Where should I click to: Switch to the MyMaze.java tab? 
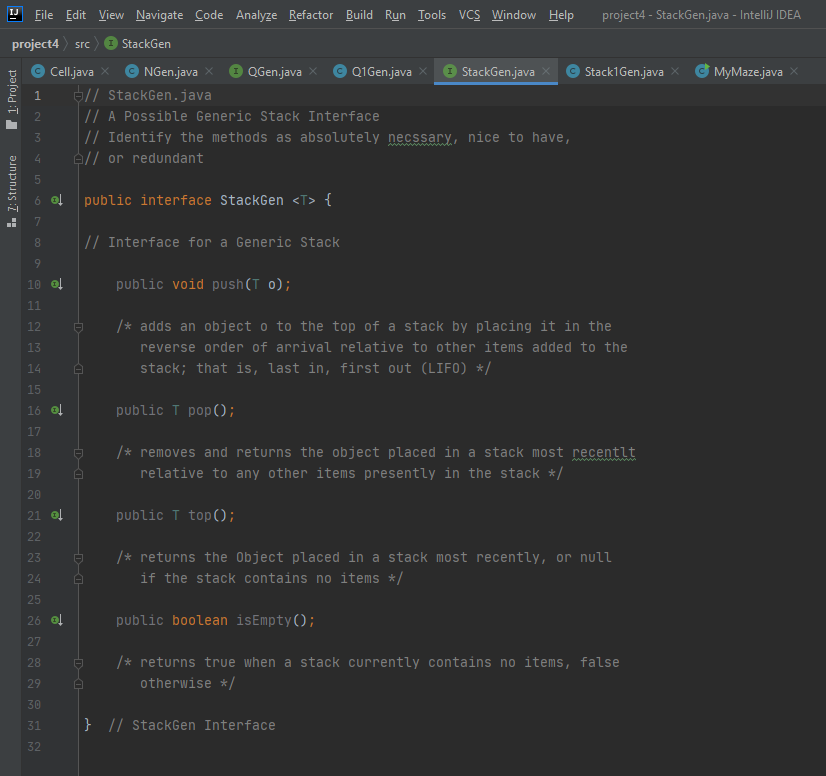pos(748,72)
